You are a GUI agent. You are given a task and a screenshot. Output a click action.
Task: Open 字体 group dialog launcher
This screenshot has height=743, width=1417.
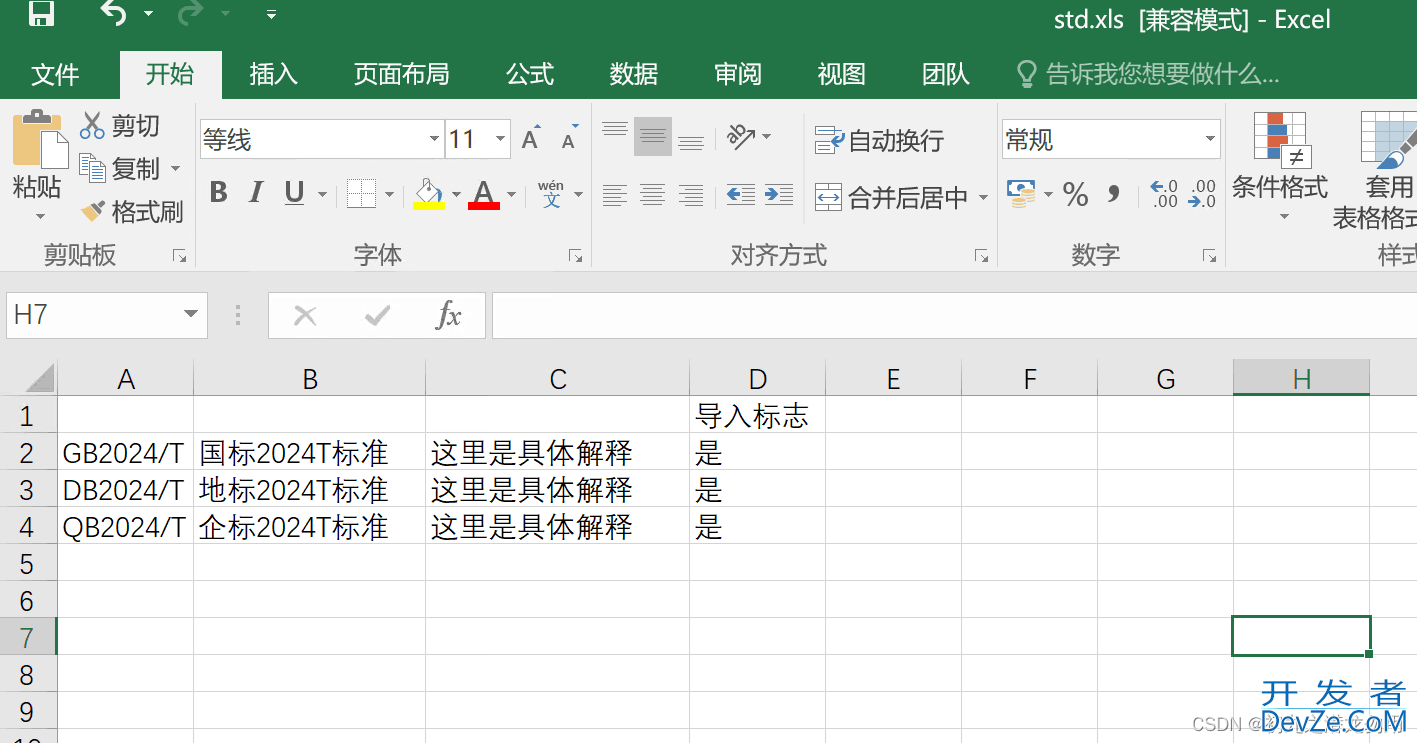click(575, 256)
